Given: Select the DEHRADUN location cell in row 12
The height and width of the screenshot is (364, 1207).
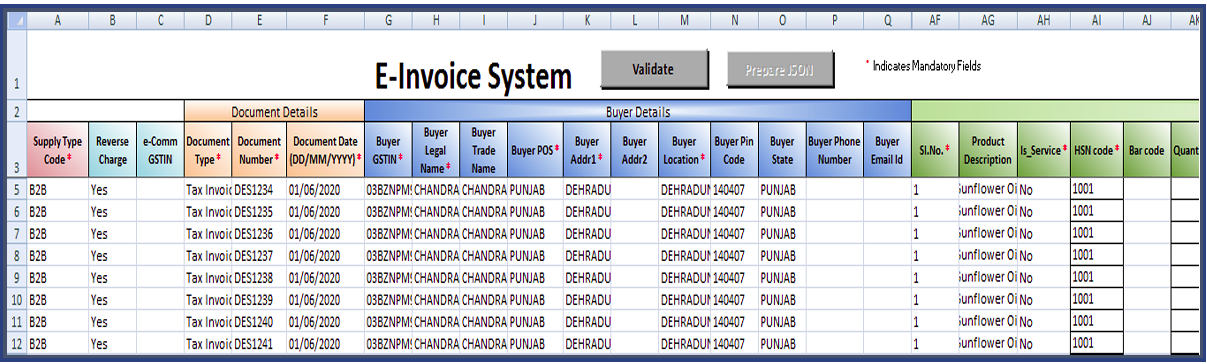Looking at the screenshot, I should 685,344.
